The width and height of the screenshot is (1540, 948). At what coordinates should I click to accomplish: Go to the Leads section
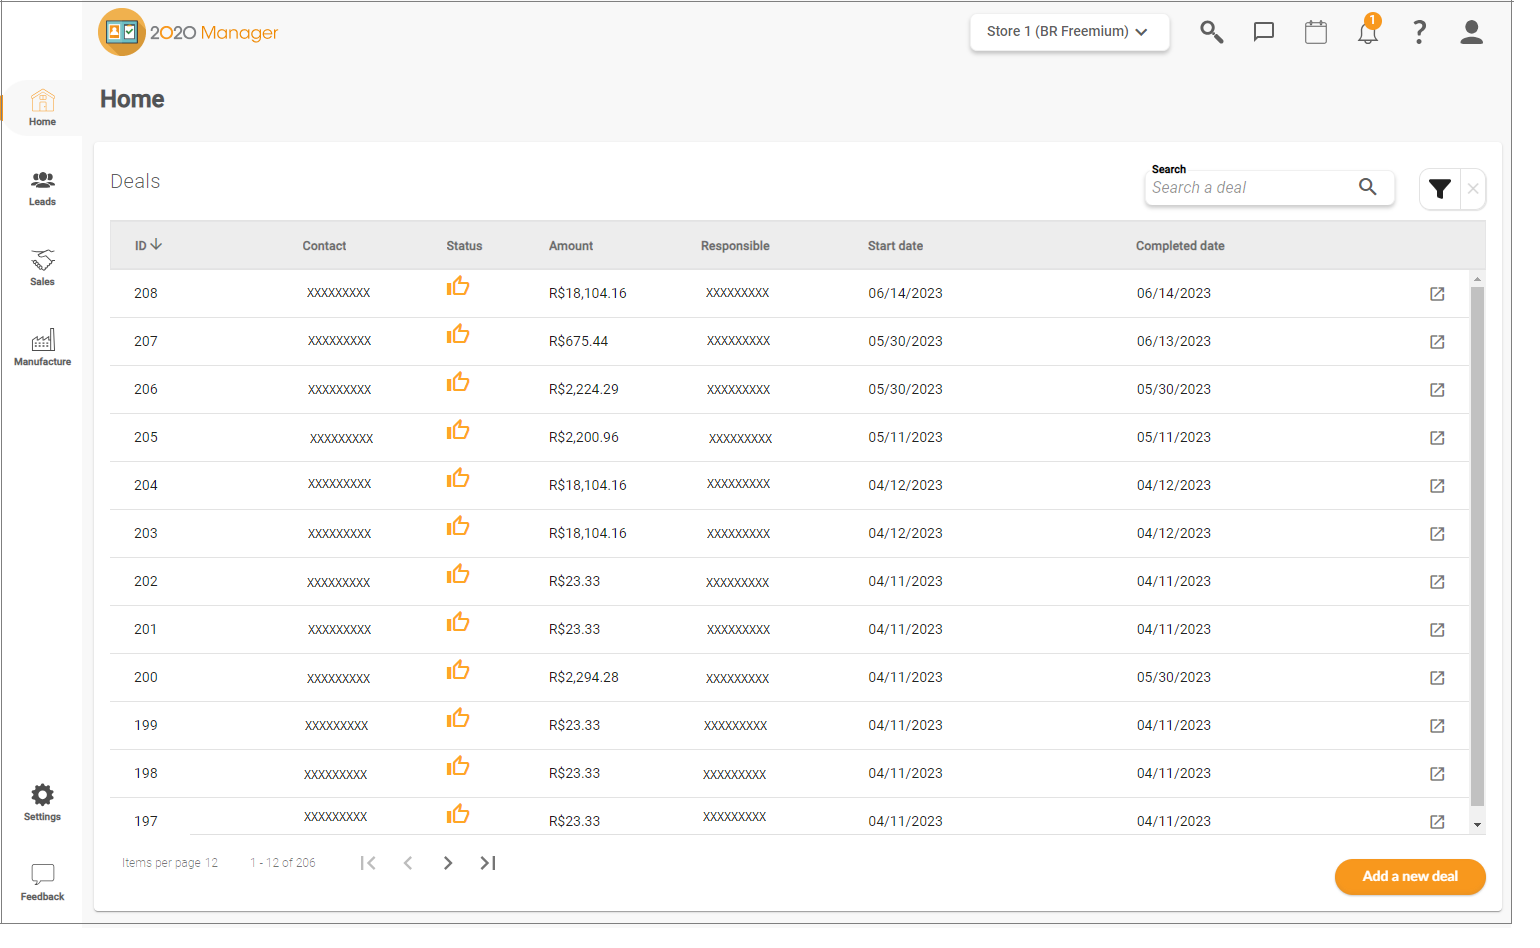[x=42, y=188]
